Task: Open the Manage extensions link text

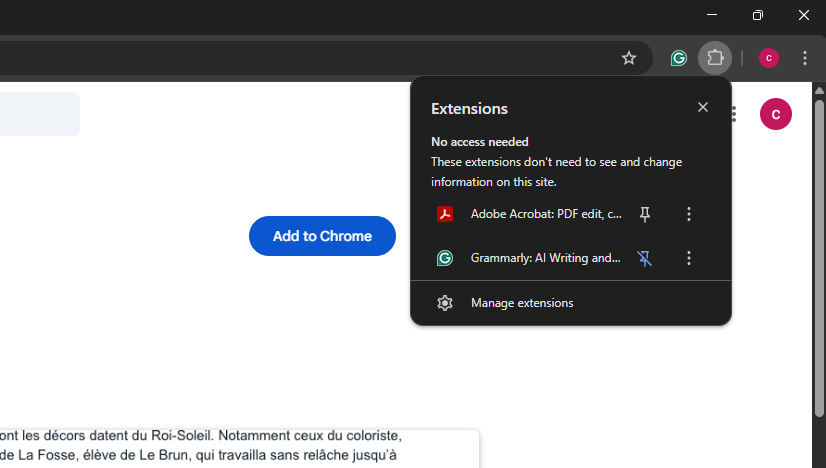Action: 522,303
